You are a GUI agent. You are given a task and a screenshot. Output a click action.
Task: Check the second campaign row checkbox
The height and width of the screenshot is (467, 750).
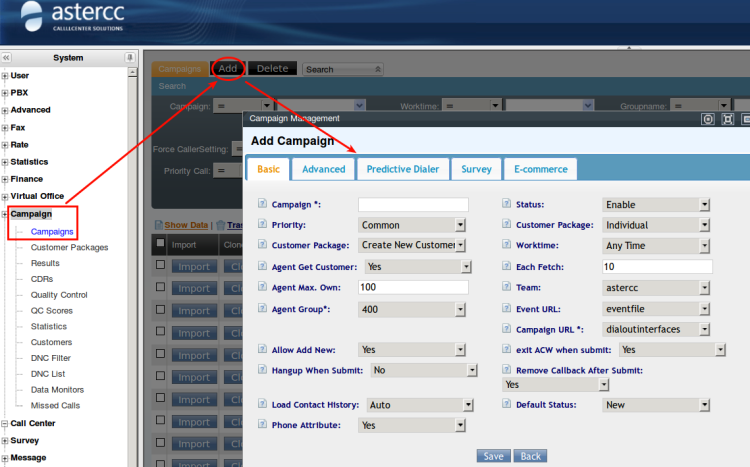pyautogui.click(x=160, y=288)
